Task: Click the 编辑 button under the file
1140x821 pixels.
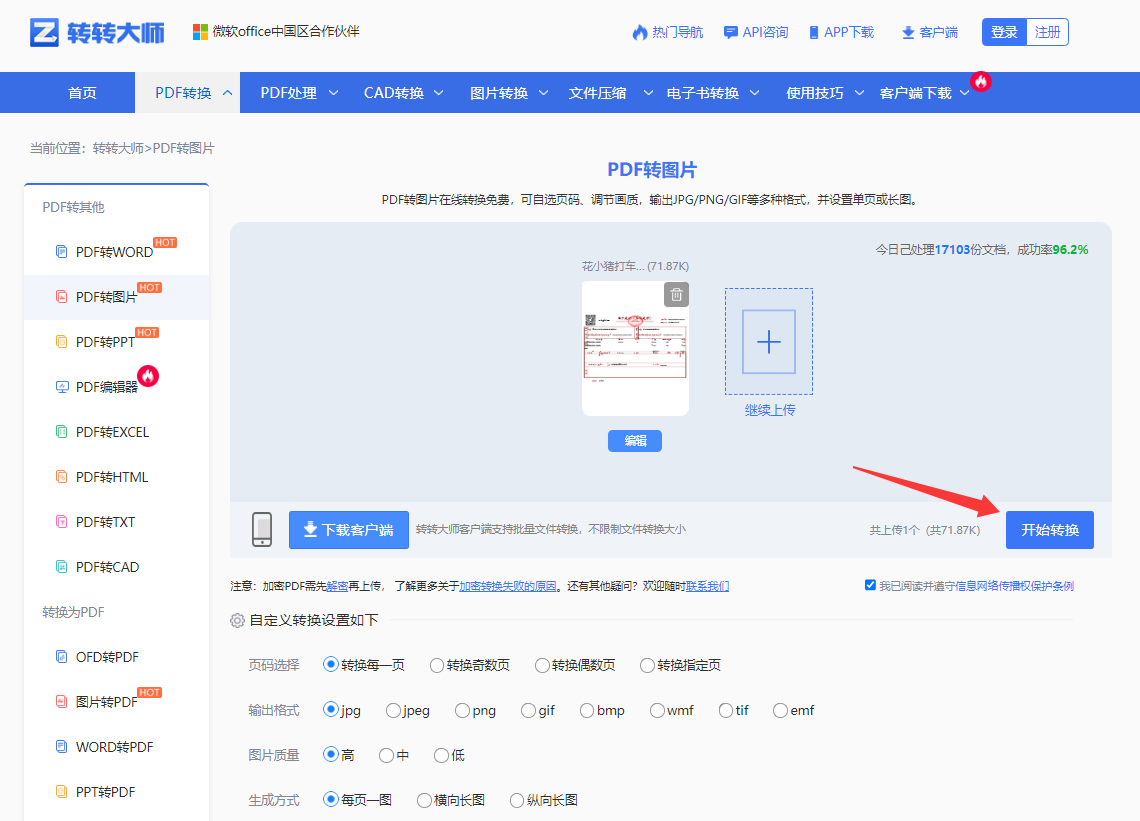Action: click(635, 441)
